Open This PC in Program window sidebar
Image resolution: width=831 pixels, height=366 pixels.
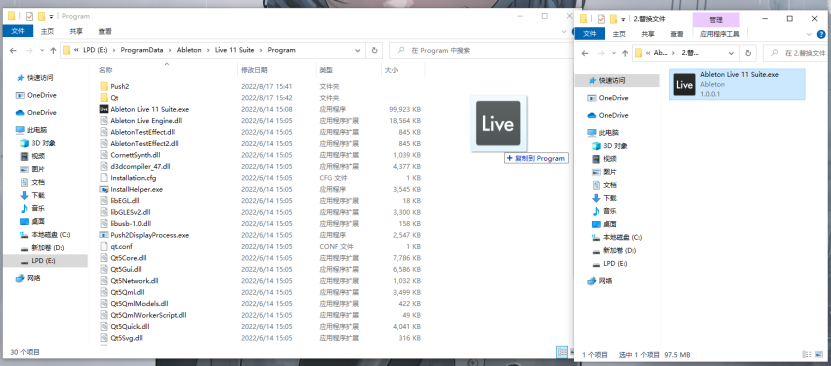32,130
